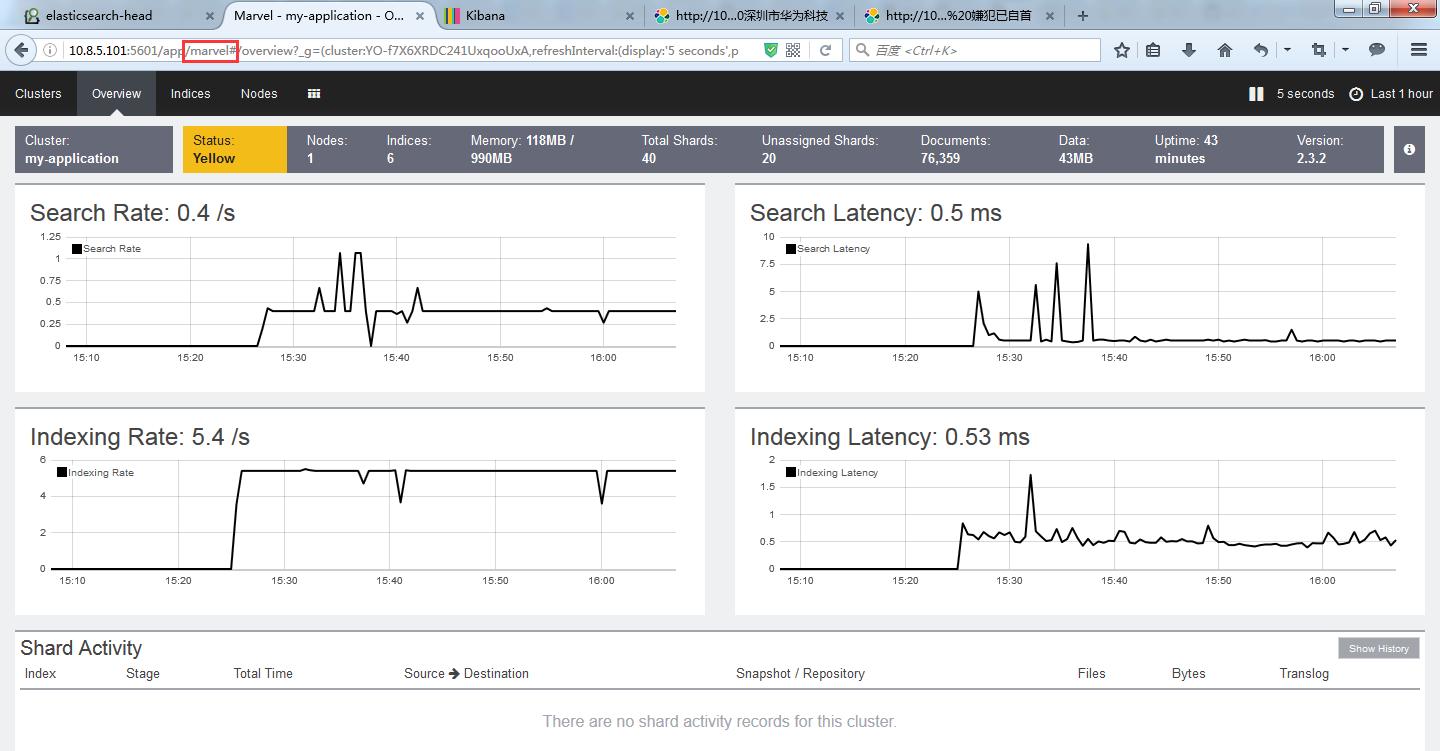The width and height of the screenshot is (1440, 751).
Task: Open the site info icon in address bar
Action: (x=51, y=50)
